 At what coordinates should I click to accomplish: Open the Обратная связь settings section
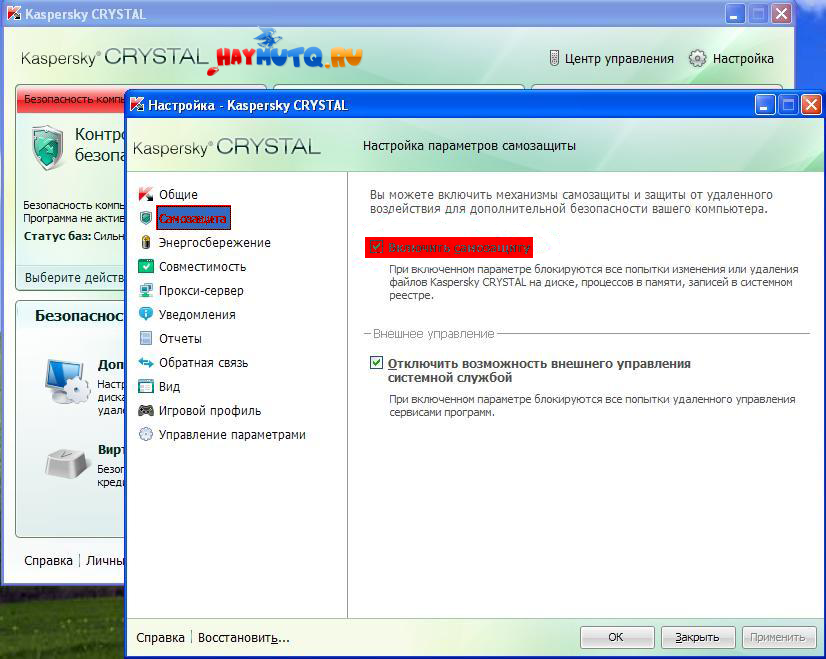[203, 362]
